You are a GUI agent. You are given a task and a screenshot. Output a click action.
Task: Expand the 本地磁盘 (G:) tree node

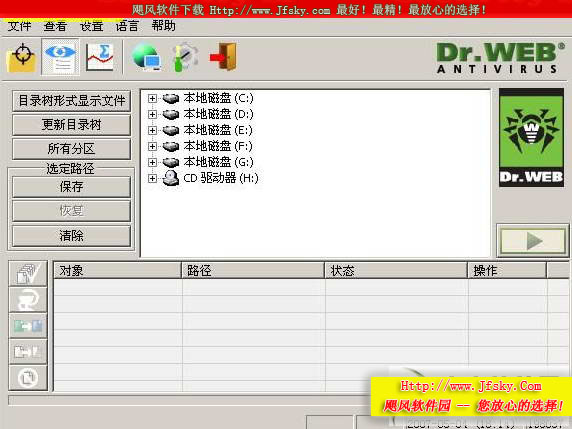click(152, 162)
